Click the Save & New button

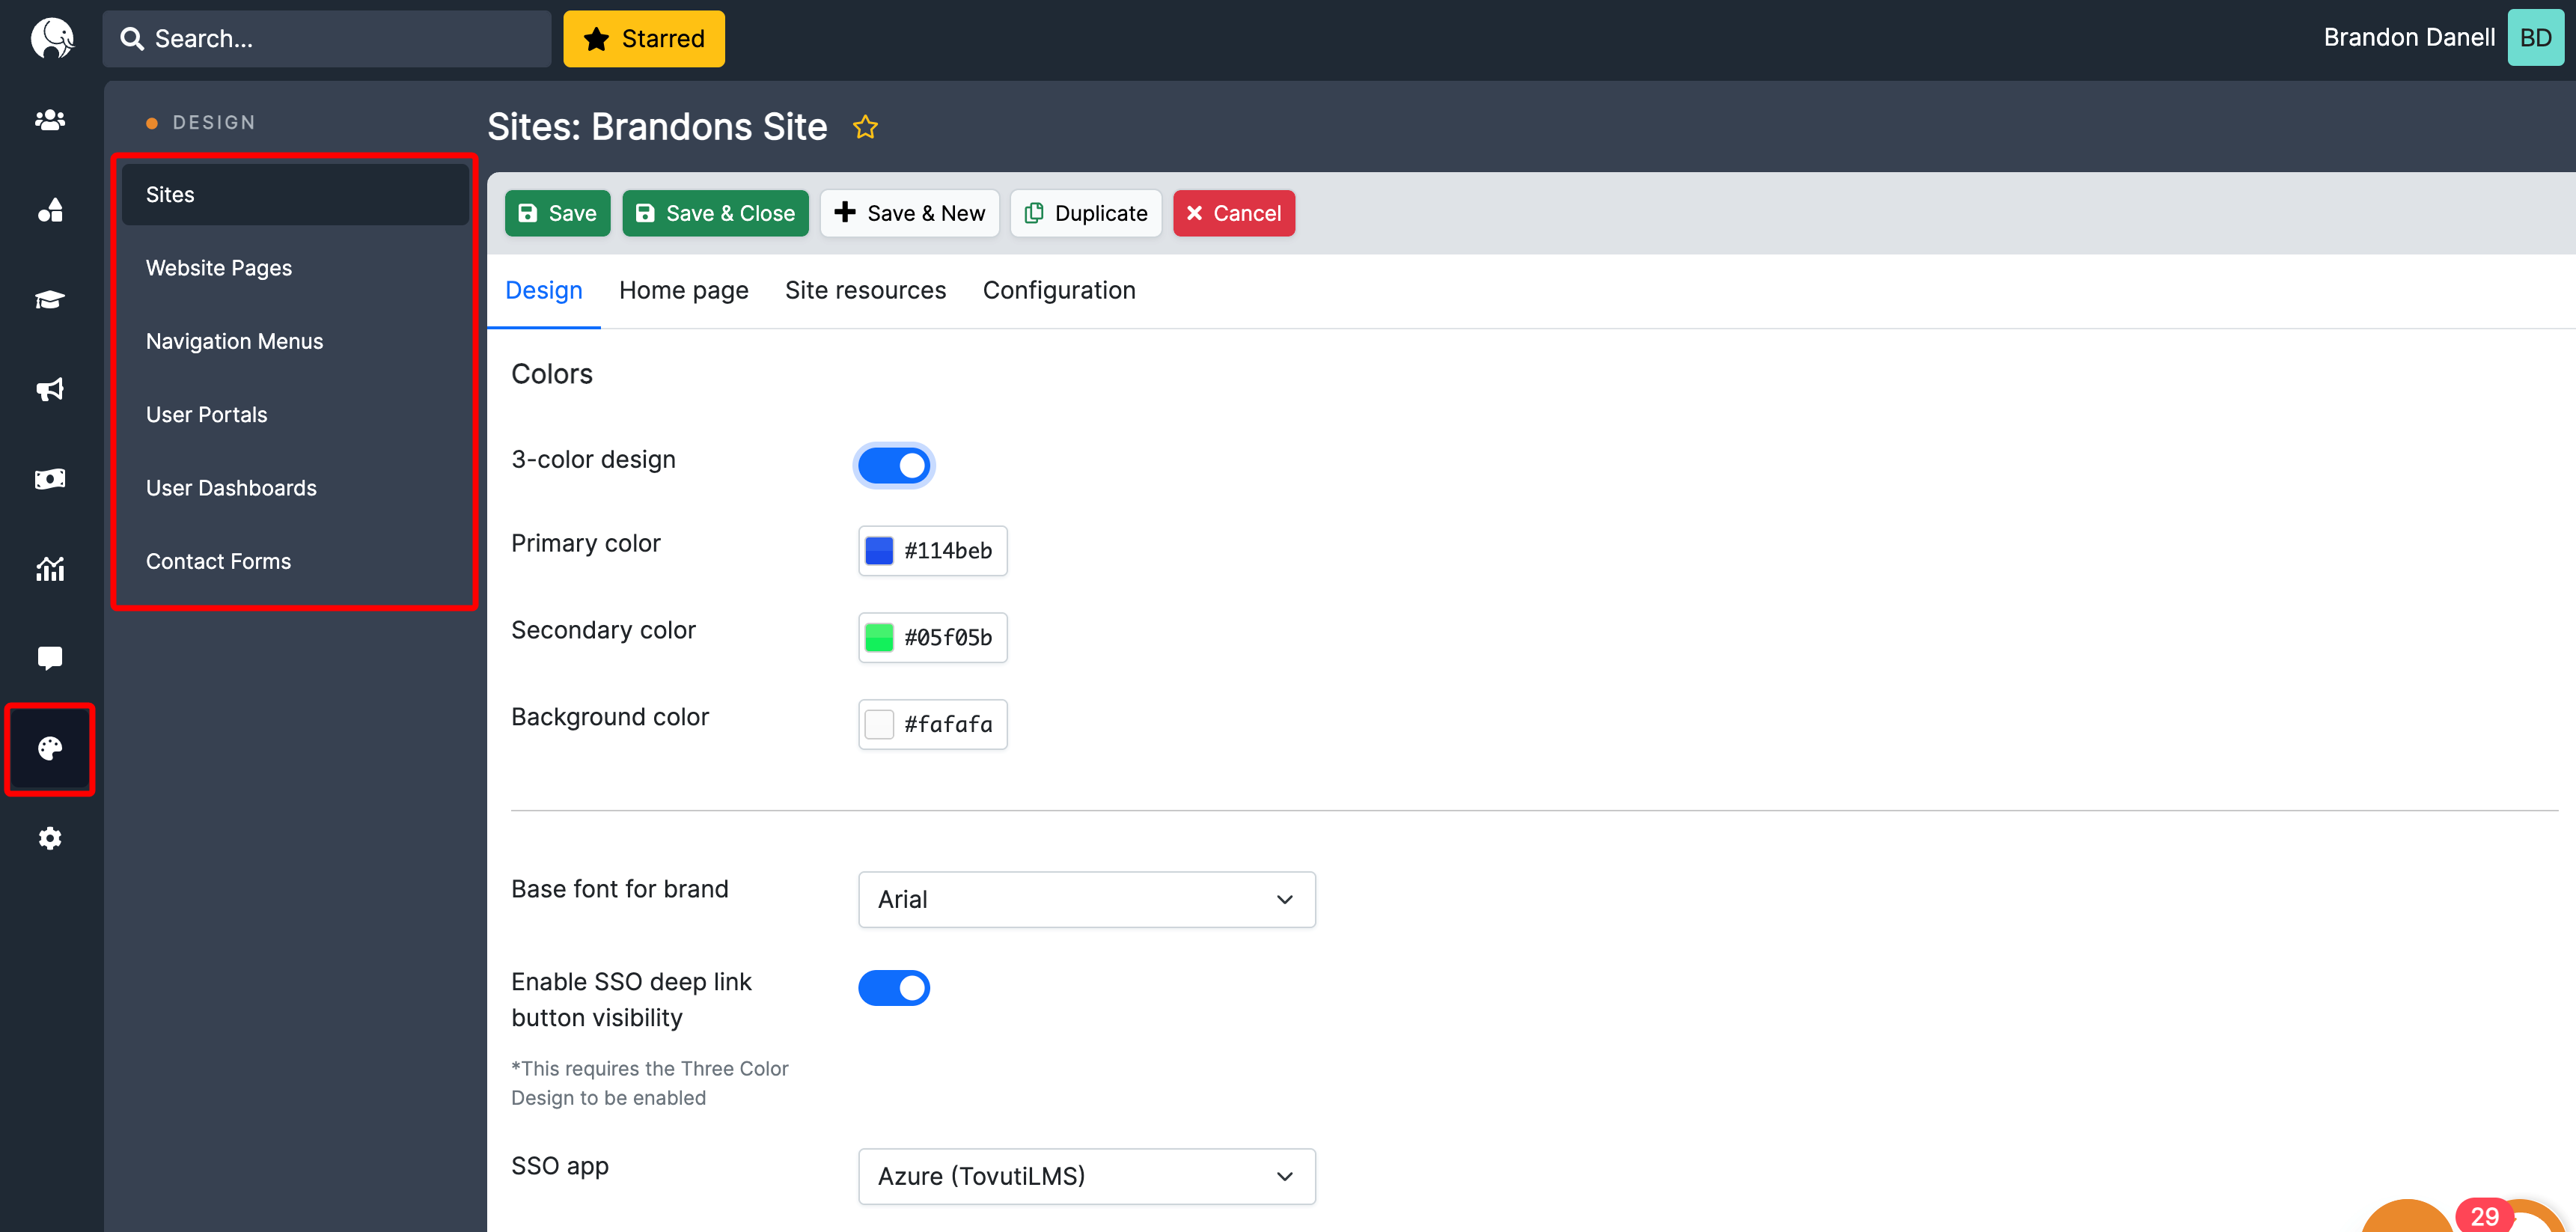[909, 213]
